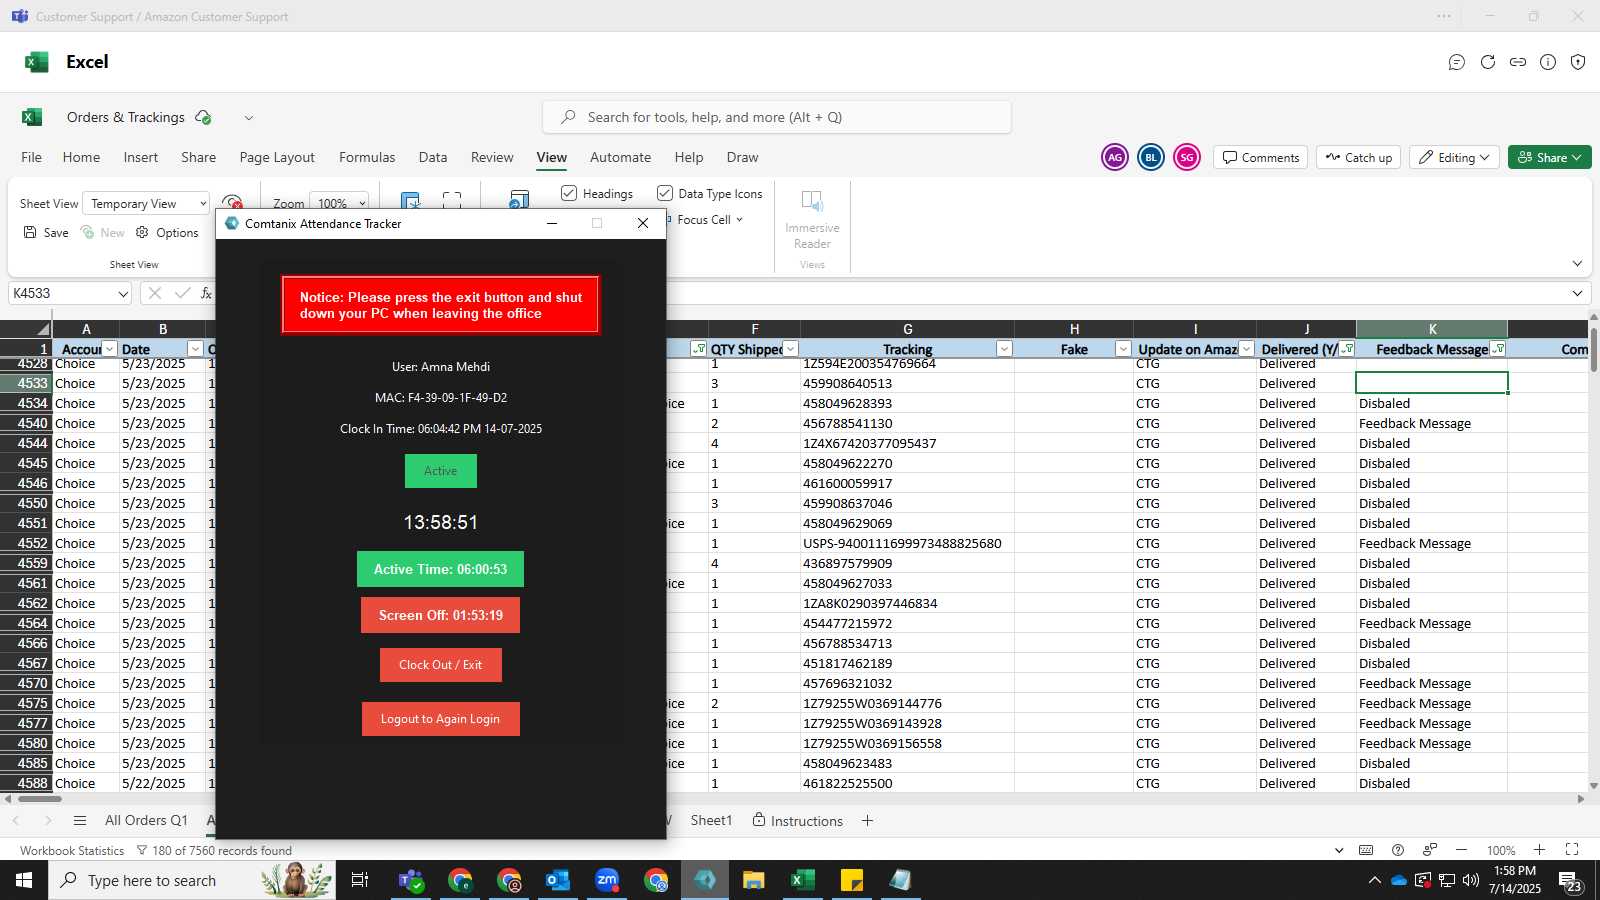This screenshot has height=900, width=1600.
Task: Click the Excel file icon beside Orders & Trackings
Action: (32, 117)
